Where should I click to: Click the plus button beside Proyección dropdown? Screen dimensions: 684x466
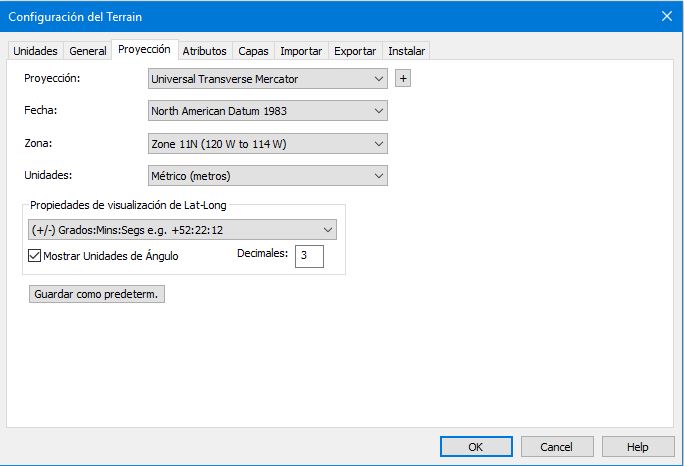(x=402, y=79)
